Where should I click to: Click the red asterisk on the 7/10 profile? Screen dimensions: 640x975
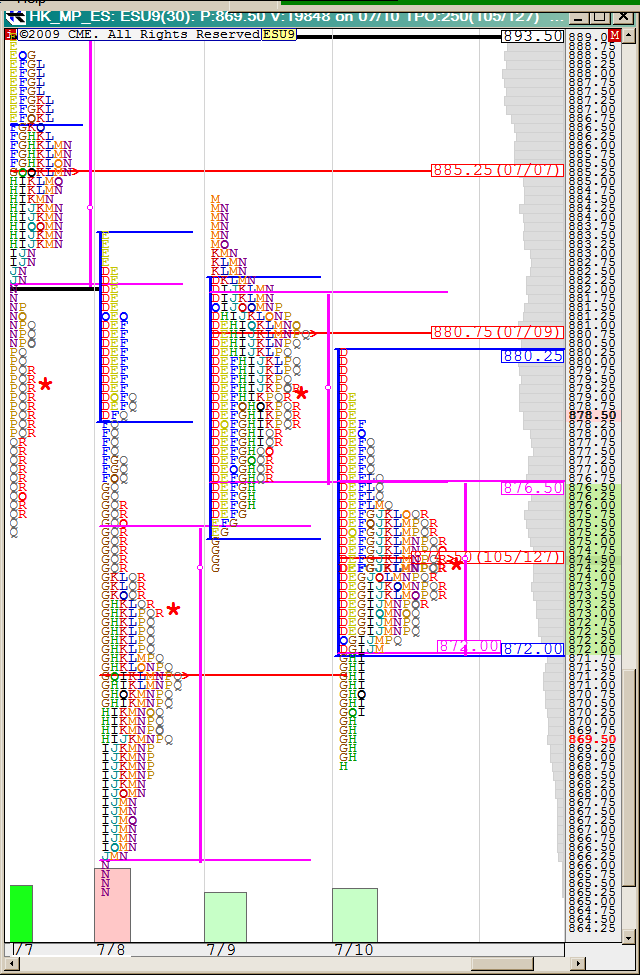457,564
